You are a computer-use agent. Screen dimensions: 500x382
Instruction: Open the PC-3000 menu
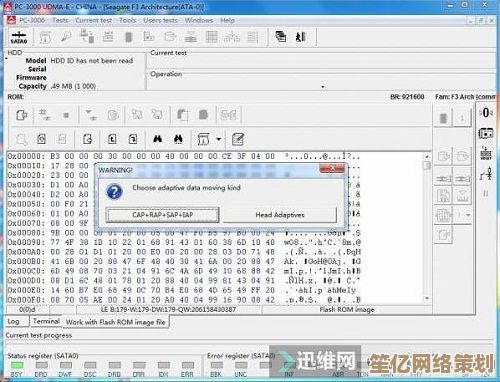point(32,20)
